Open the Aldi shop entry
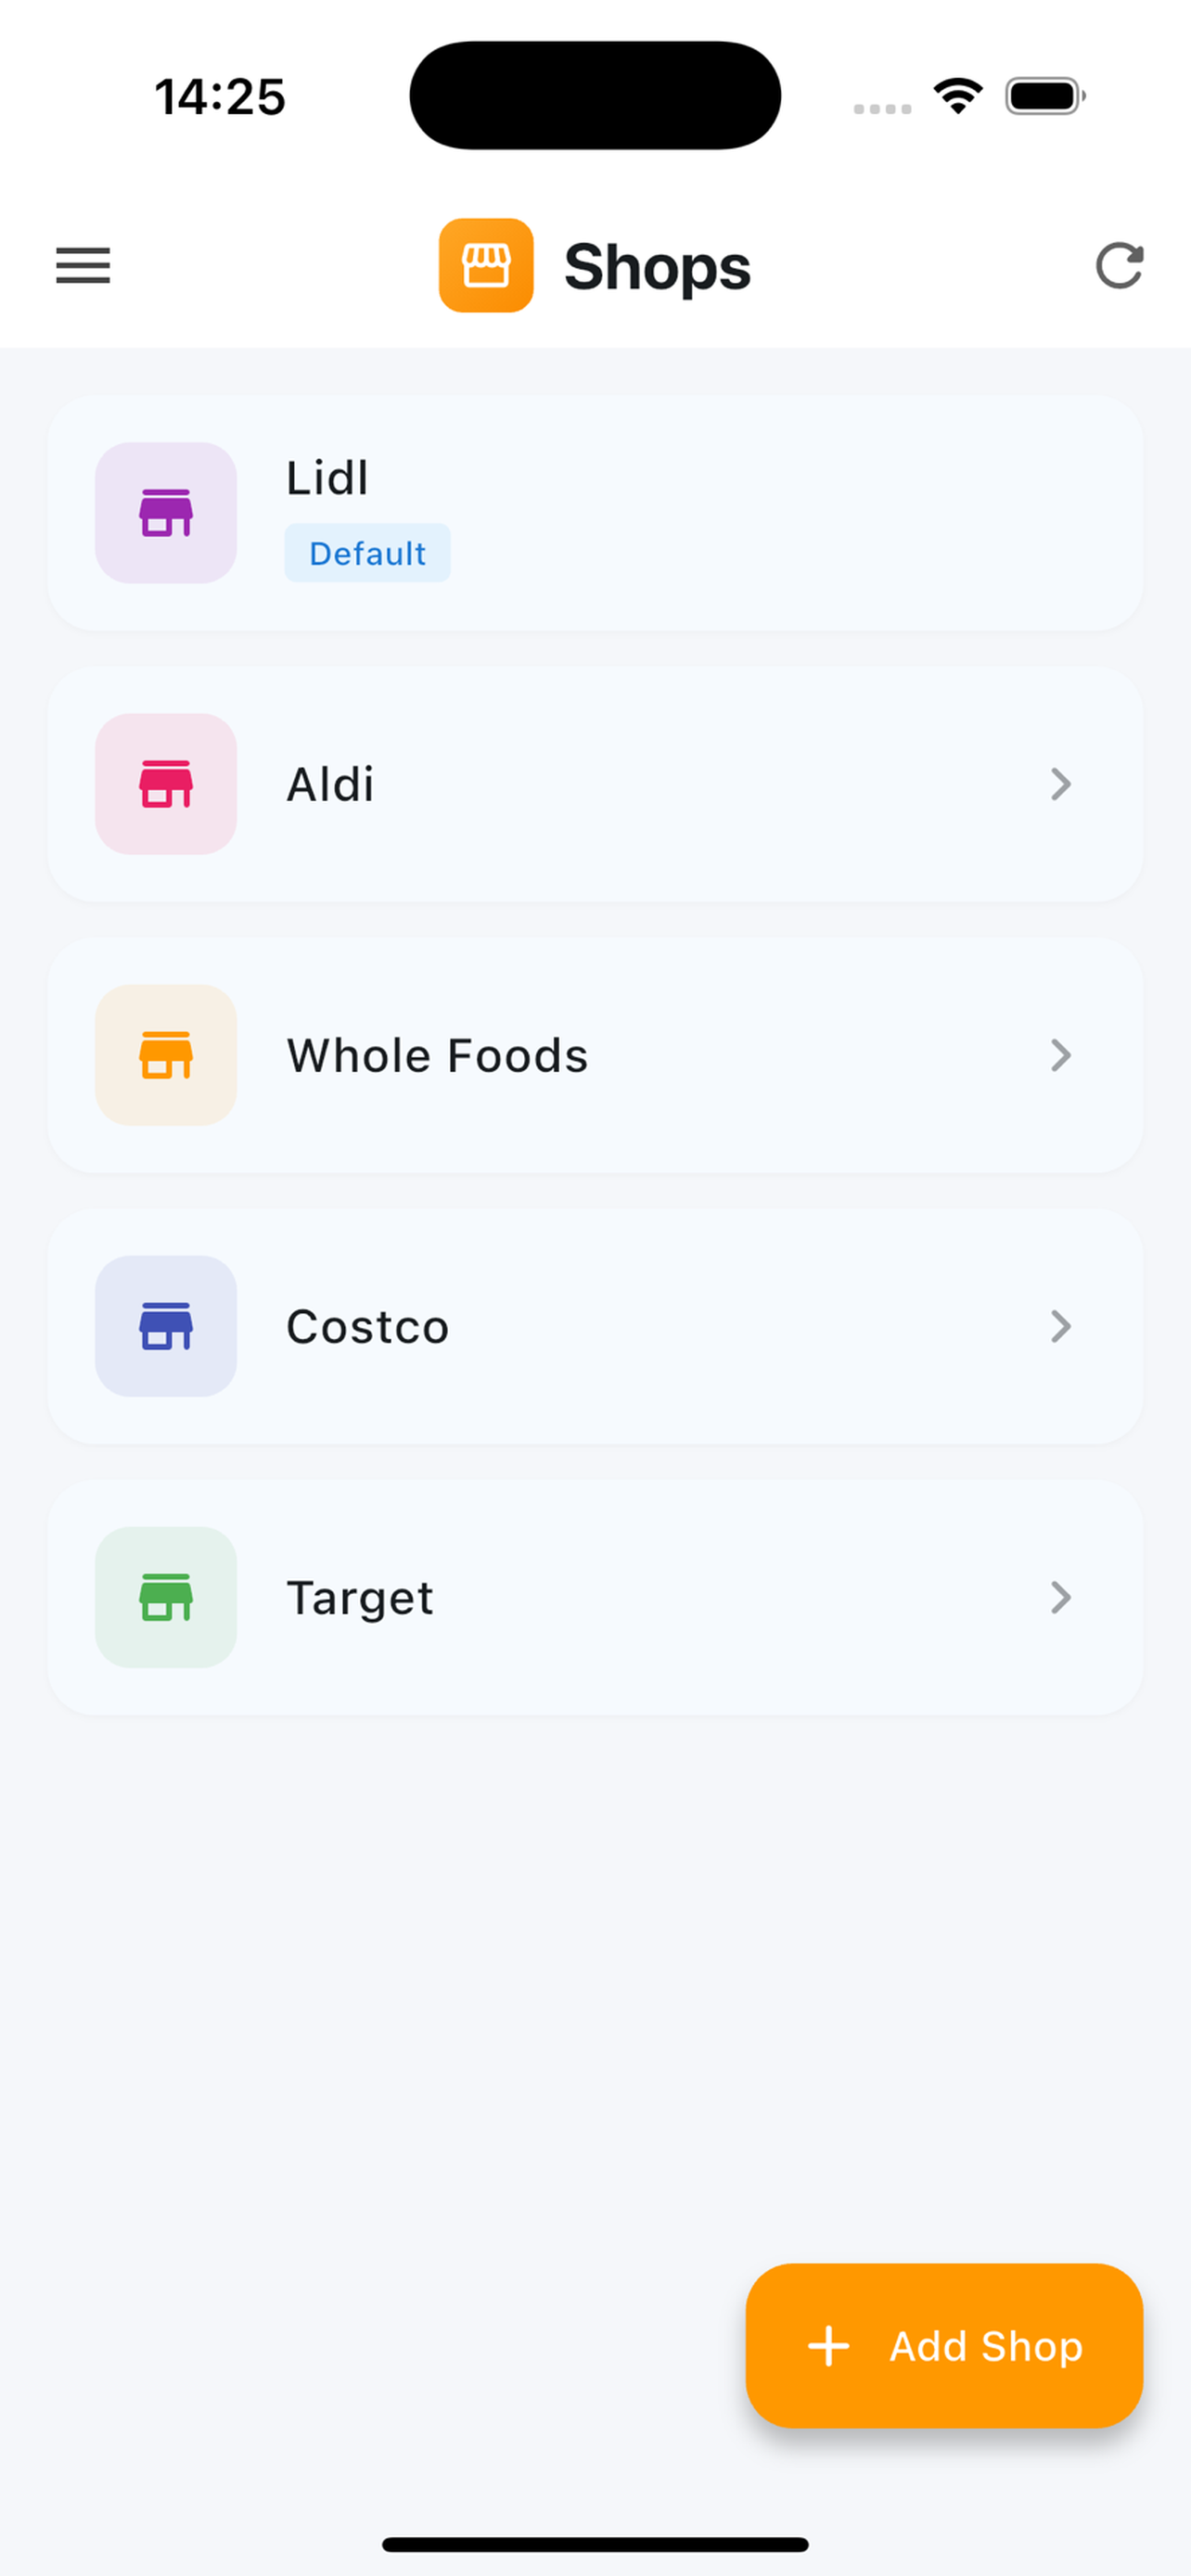1191x2576 pixels. (331, 784)
